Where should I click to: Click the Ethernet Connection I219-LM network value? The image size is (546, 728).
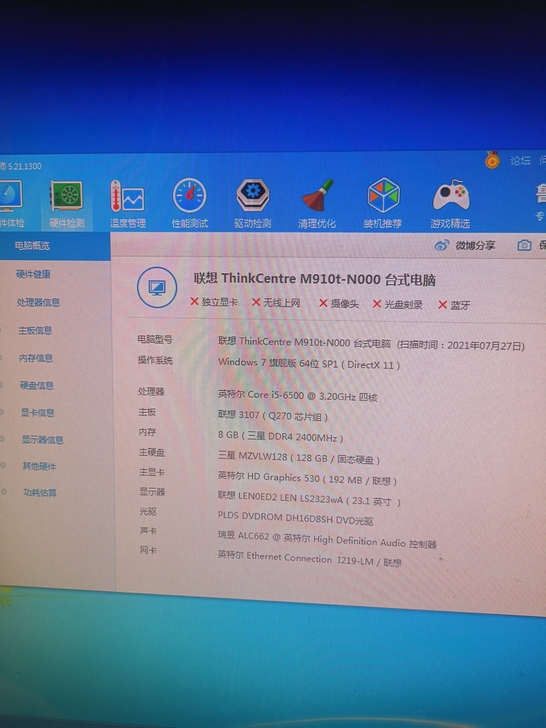310,558
